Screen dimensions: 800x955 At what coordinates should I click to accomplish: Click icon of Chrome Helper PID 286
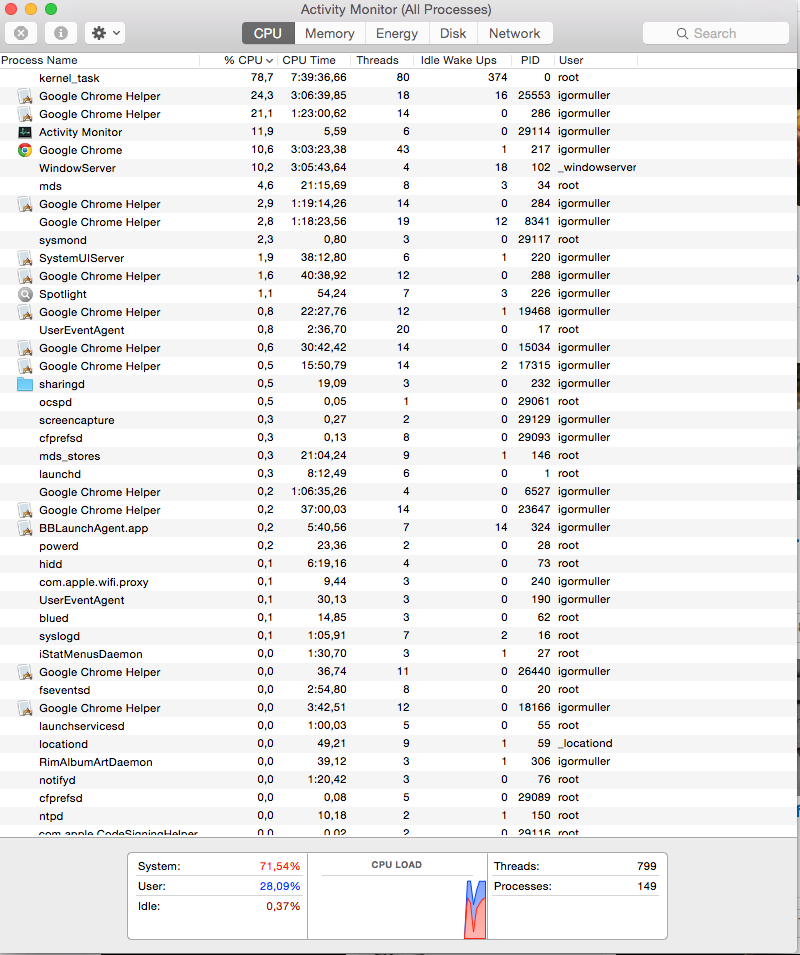[25, 114]
